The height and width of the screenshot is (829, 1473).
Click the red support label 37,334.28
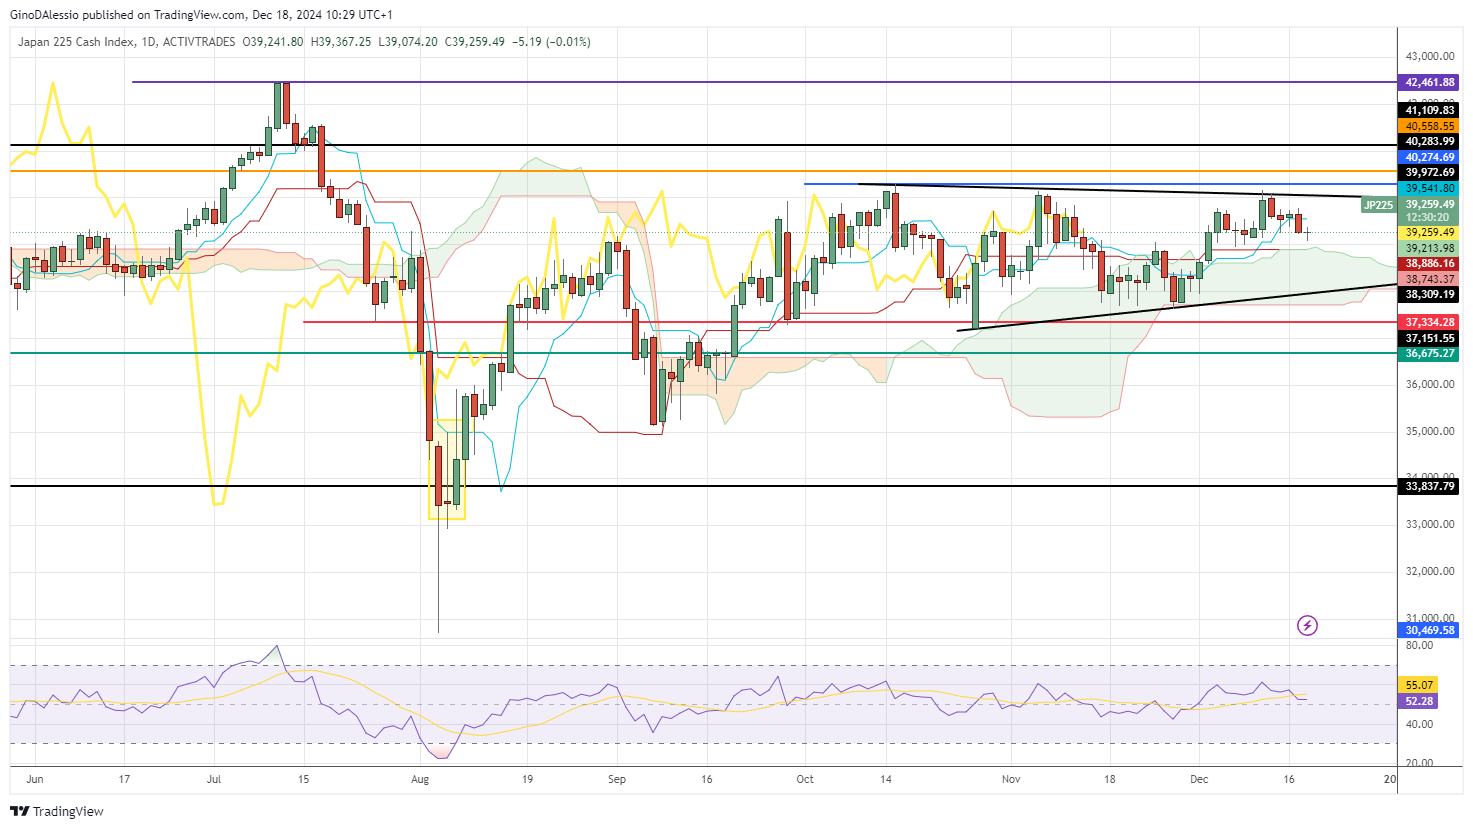point(1428,321)
